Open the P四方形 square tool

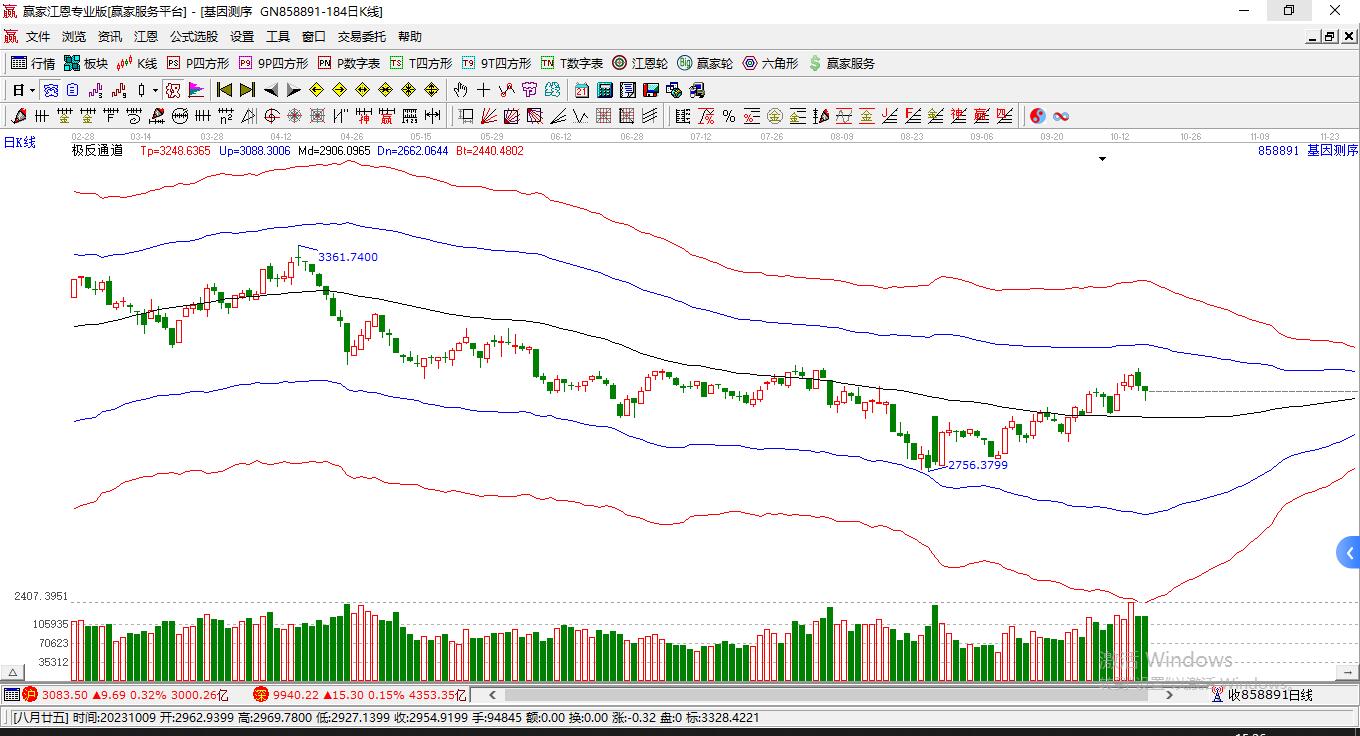(x=198, y=63)
